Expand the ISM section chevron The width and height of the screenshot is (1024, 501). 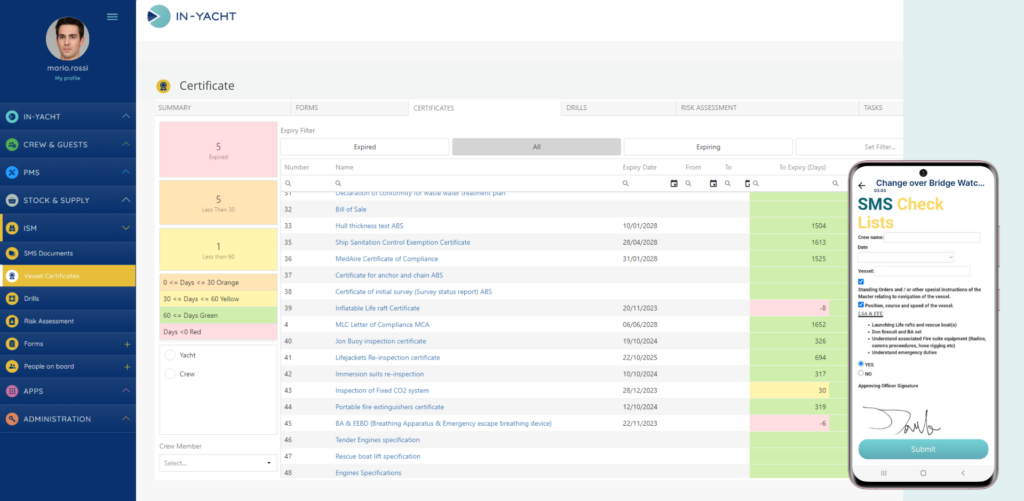pyautogui.click(x=126, y=228)
